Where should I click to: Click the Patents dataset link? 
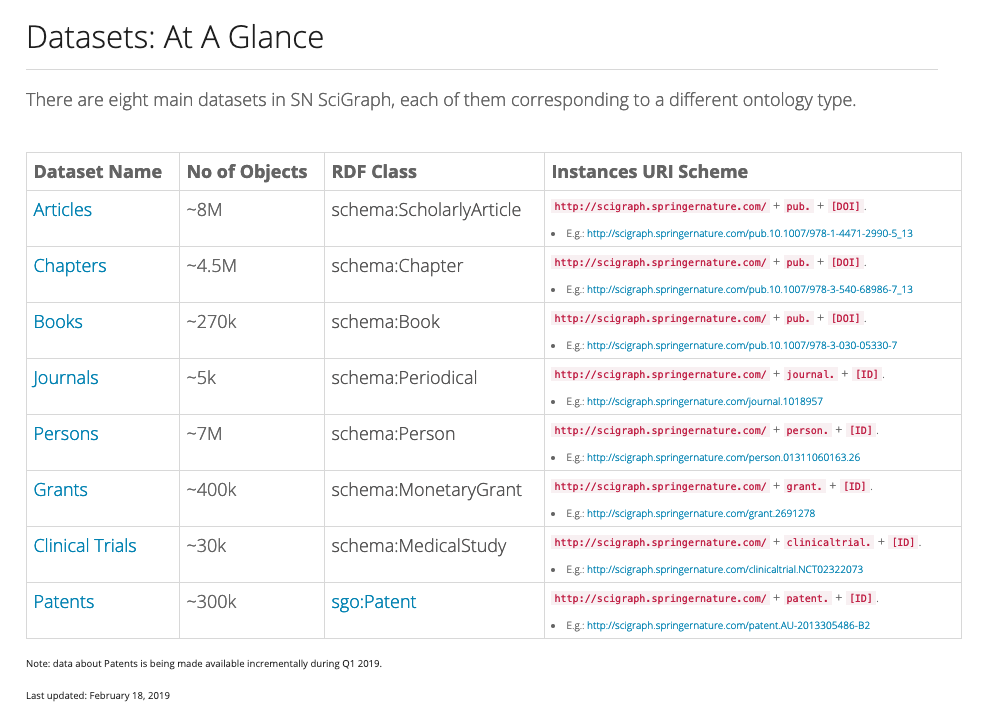64,602
